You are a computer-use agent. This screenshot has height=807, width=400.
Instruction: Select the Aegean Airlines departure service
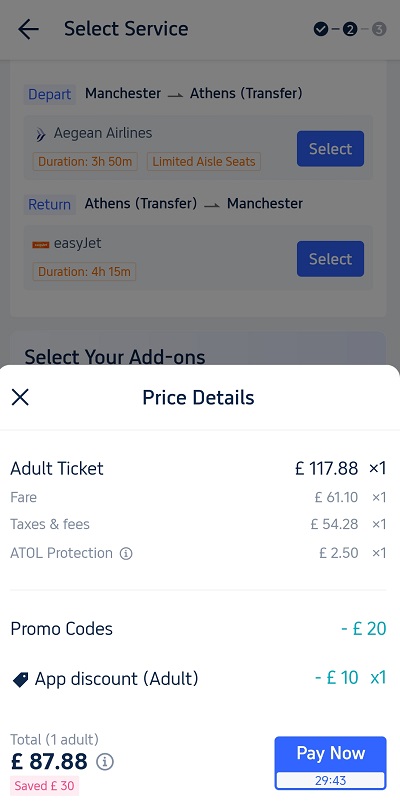click(x=331, y=149)
